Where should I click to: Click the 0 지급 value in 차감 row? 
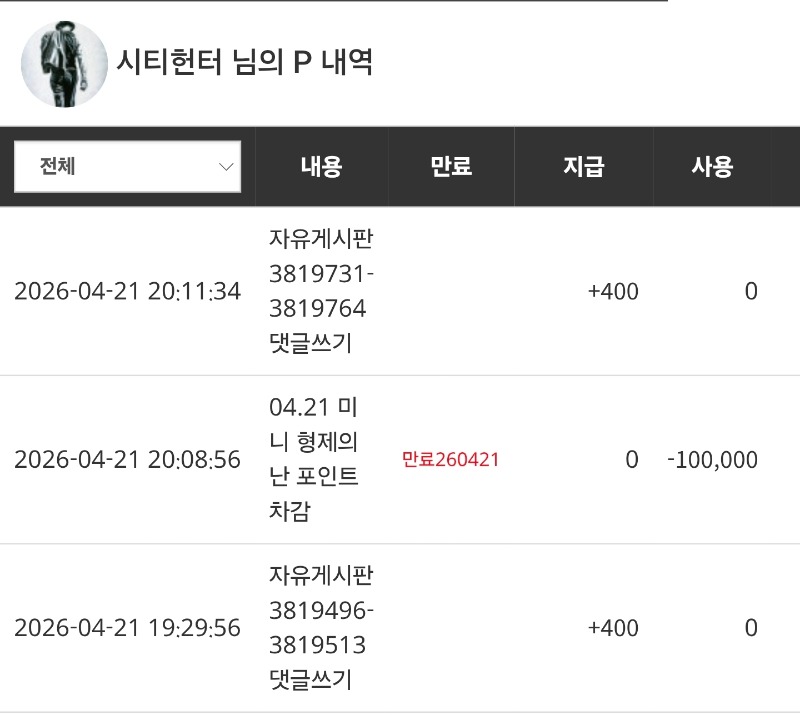(631, 460)
